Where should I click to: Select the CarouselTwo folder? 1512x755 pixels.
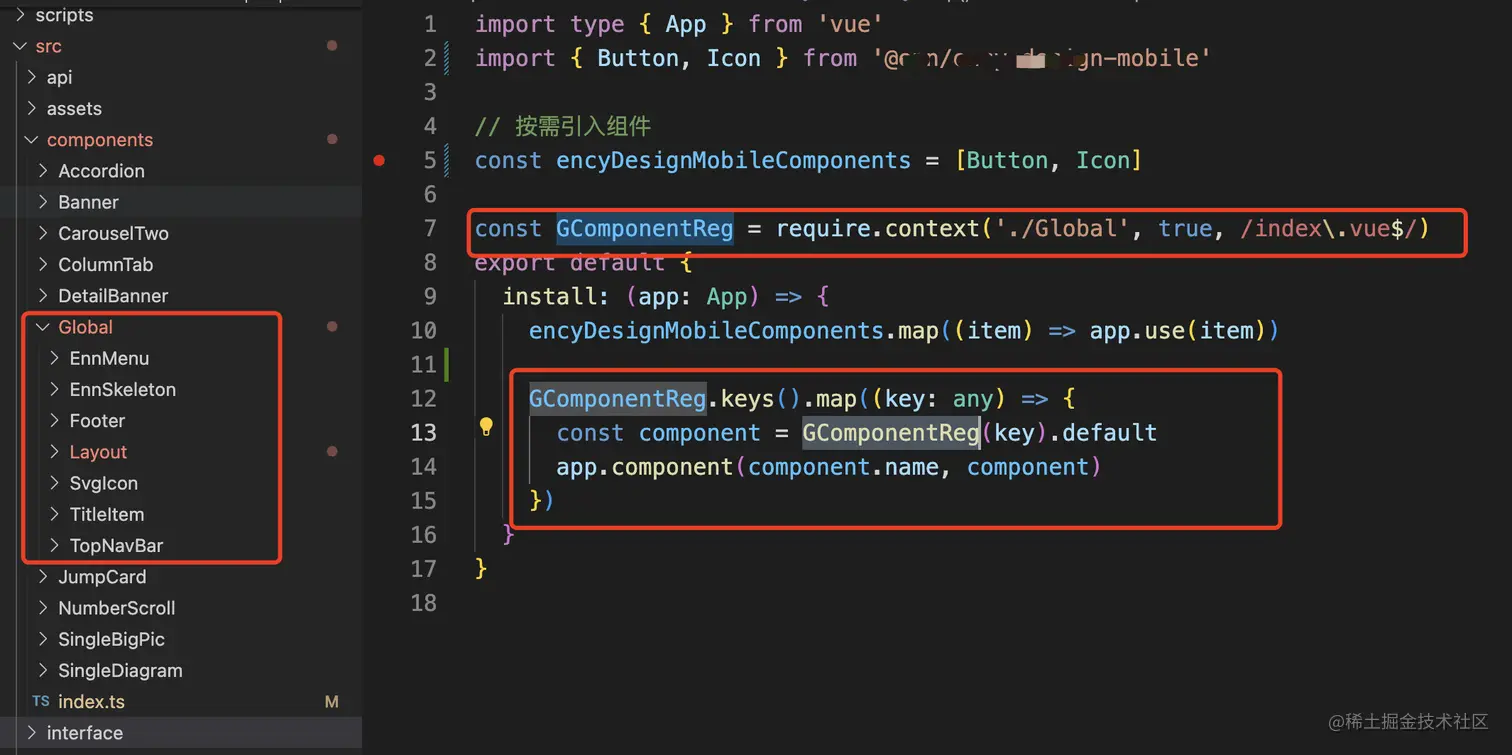point(113,233)
